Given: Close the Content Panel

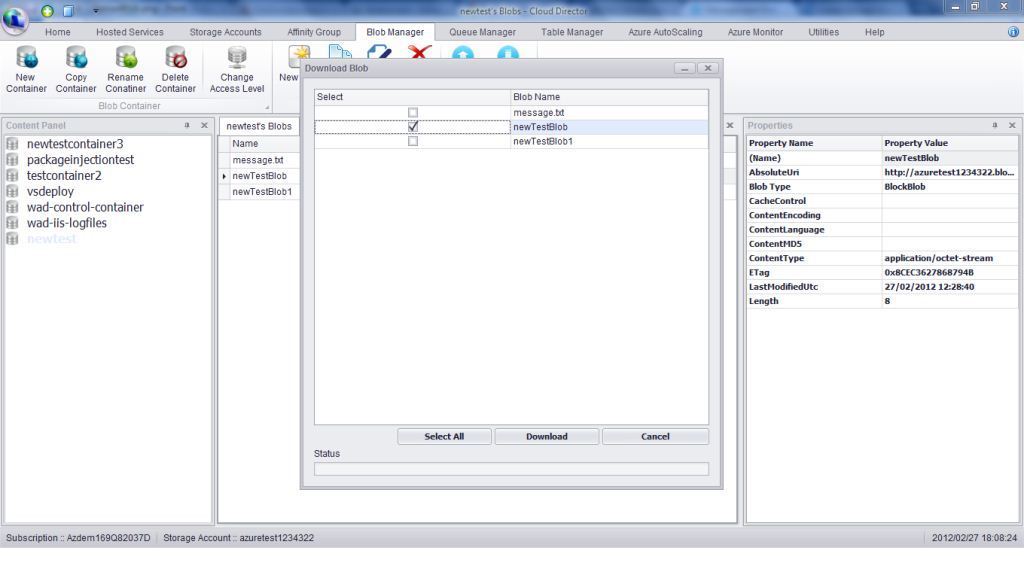Looking at the screenshot, I should point(204,125).
